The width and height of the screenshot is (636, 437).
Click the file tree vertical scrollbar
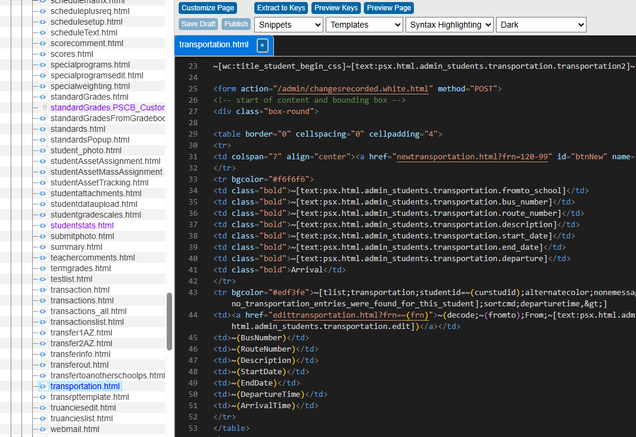169,320
